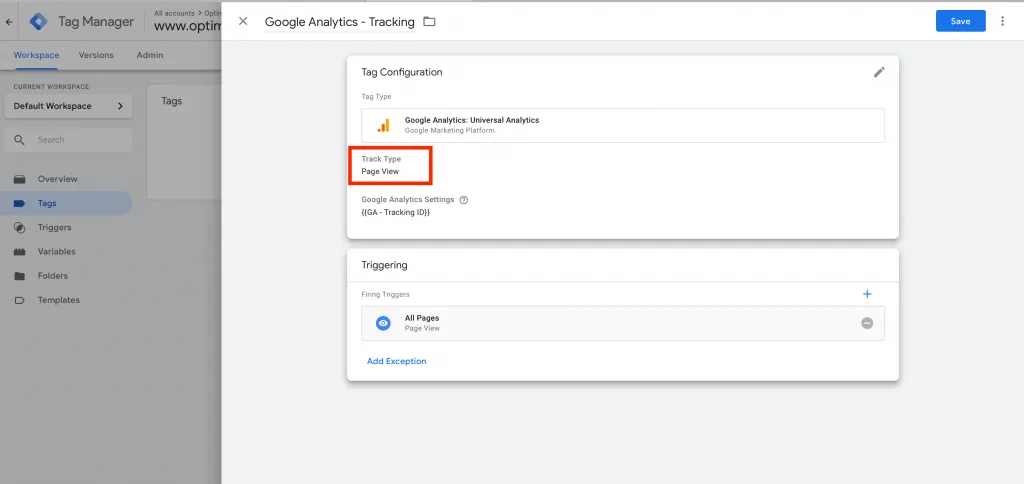Image resolution: width=1024 pixels, height=484 pixels.
Task: Select the Google Analytics: Universal Analytics tag type
Action: [622, 125]
